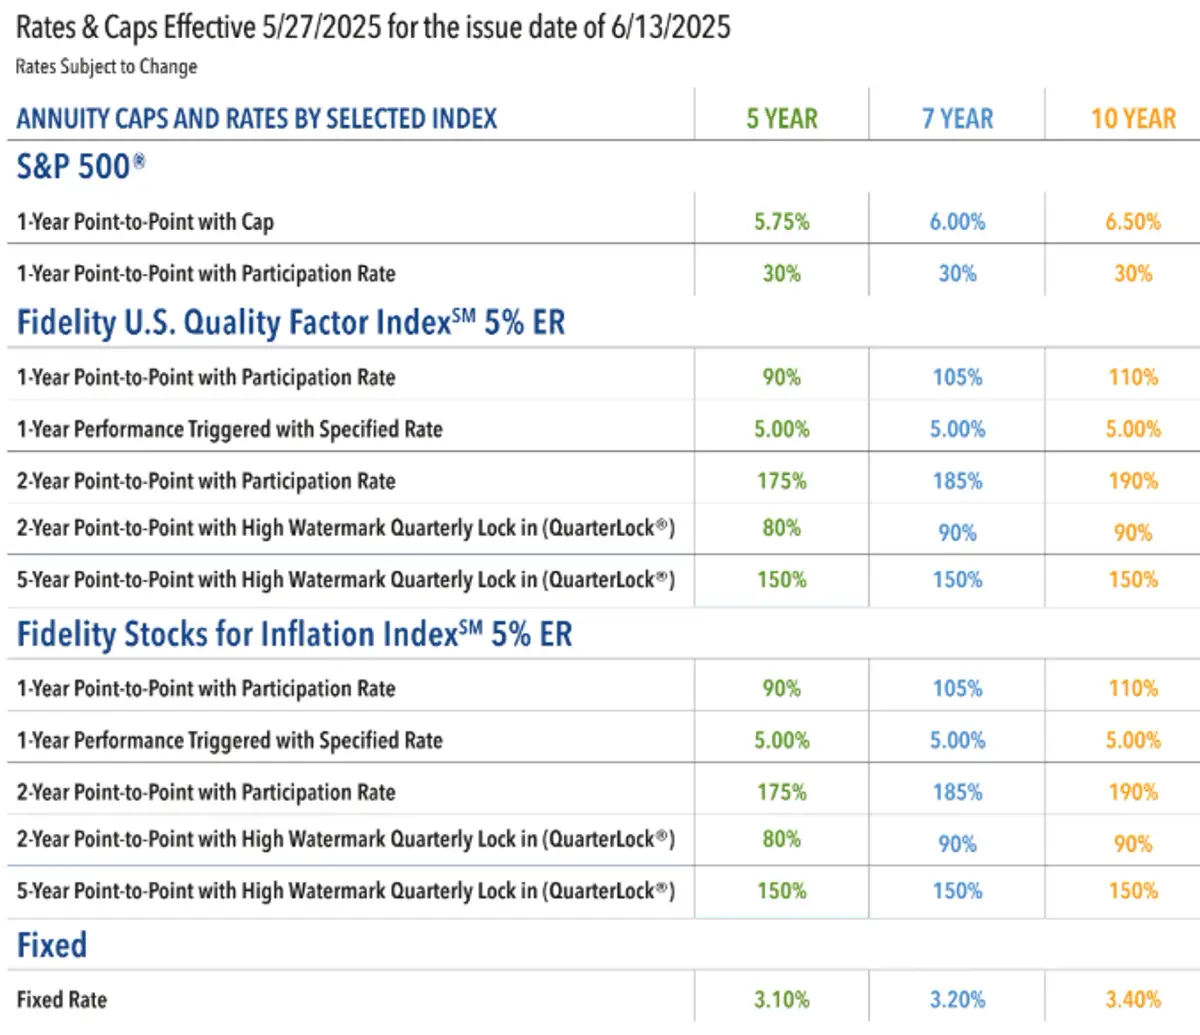Select "ANNUITY CAPS AND RATES BY SELECTED INDEX" header
This screenshot has width=1200, height=1035.
[x=256, y=119]
